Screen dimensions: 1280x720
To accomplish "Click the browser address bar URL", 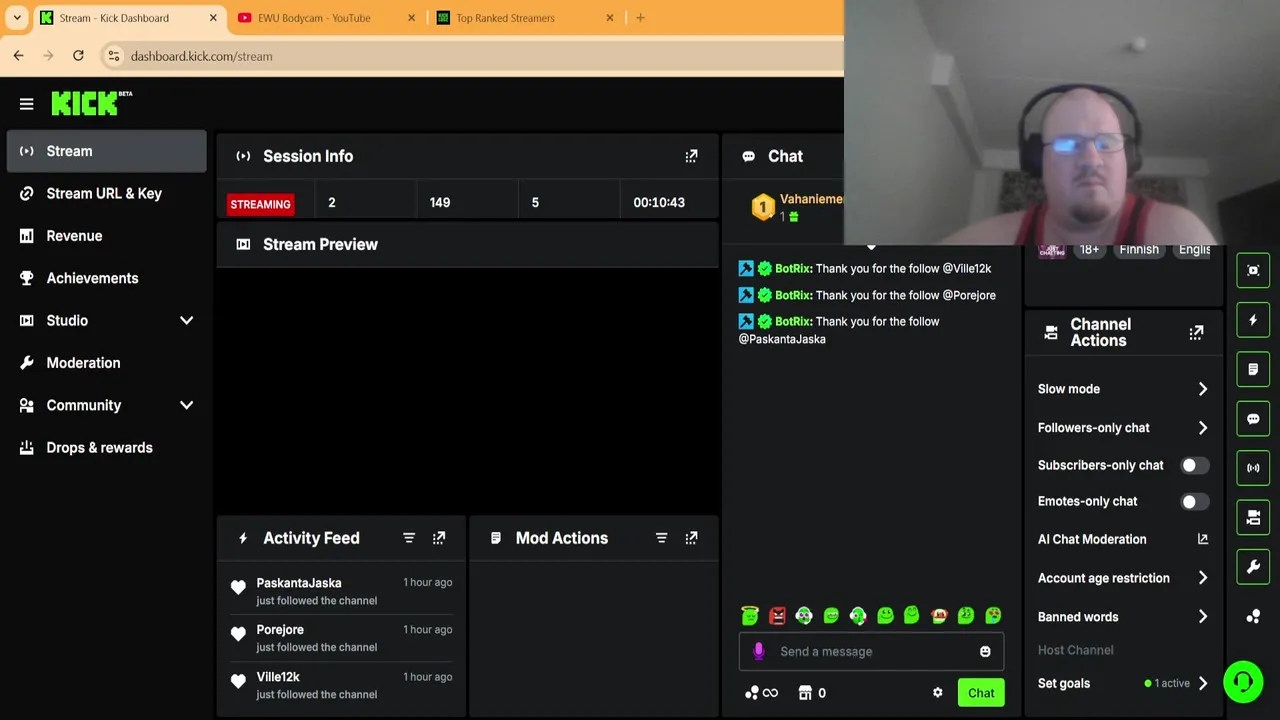I will point(201,56).
